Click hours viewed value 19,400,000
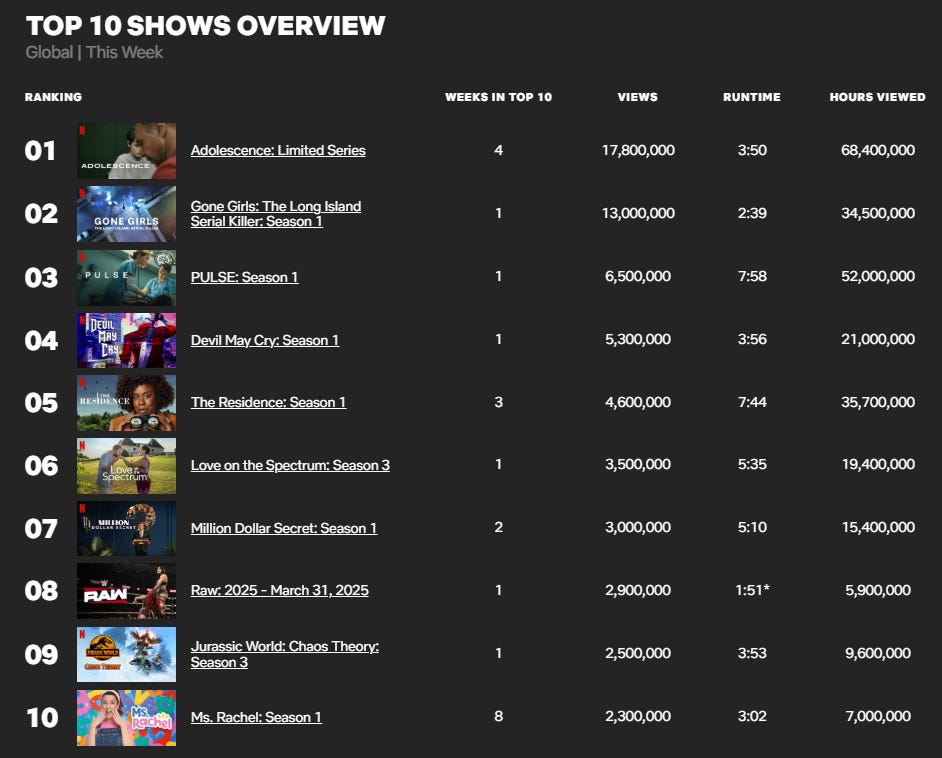 pos(878,464)
